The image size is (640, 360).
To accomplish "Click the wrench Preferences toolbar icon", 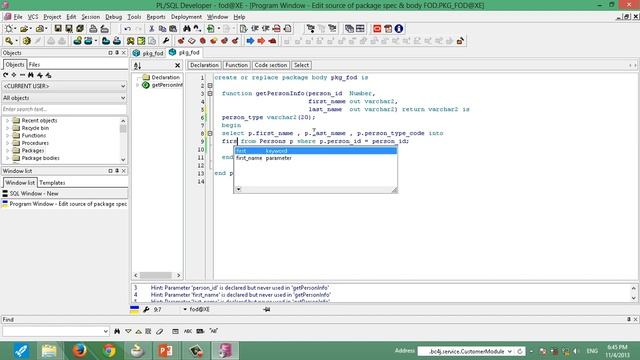I will 166,41.
